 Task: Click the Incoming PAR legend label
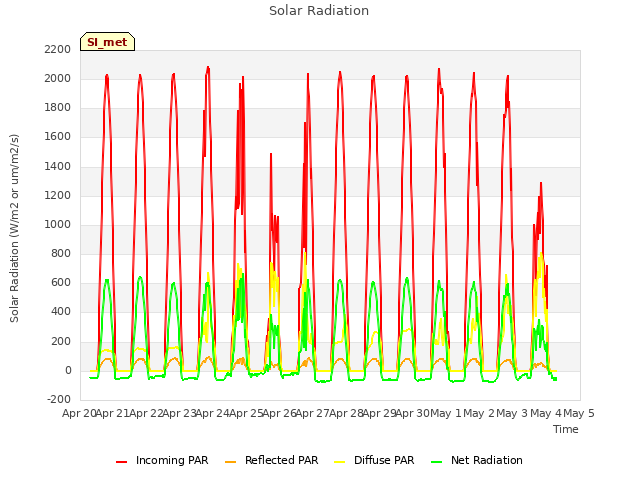[x=172, y=460]
